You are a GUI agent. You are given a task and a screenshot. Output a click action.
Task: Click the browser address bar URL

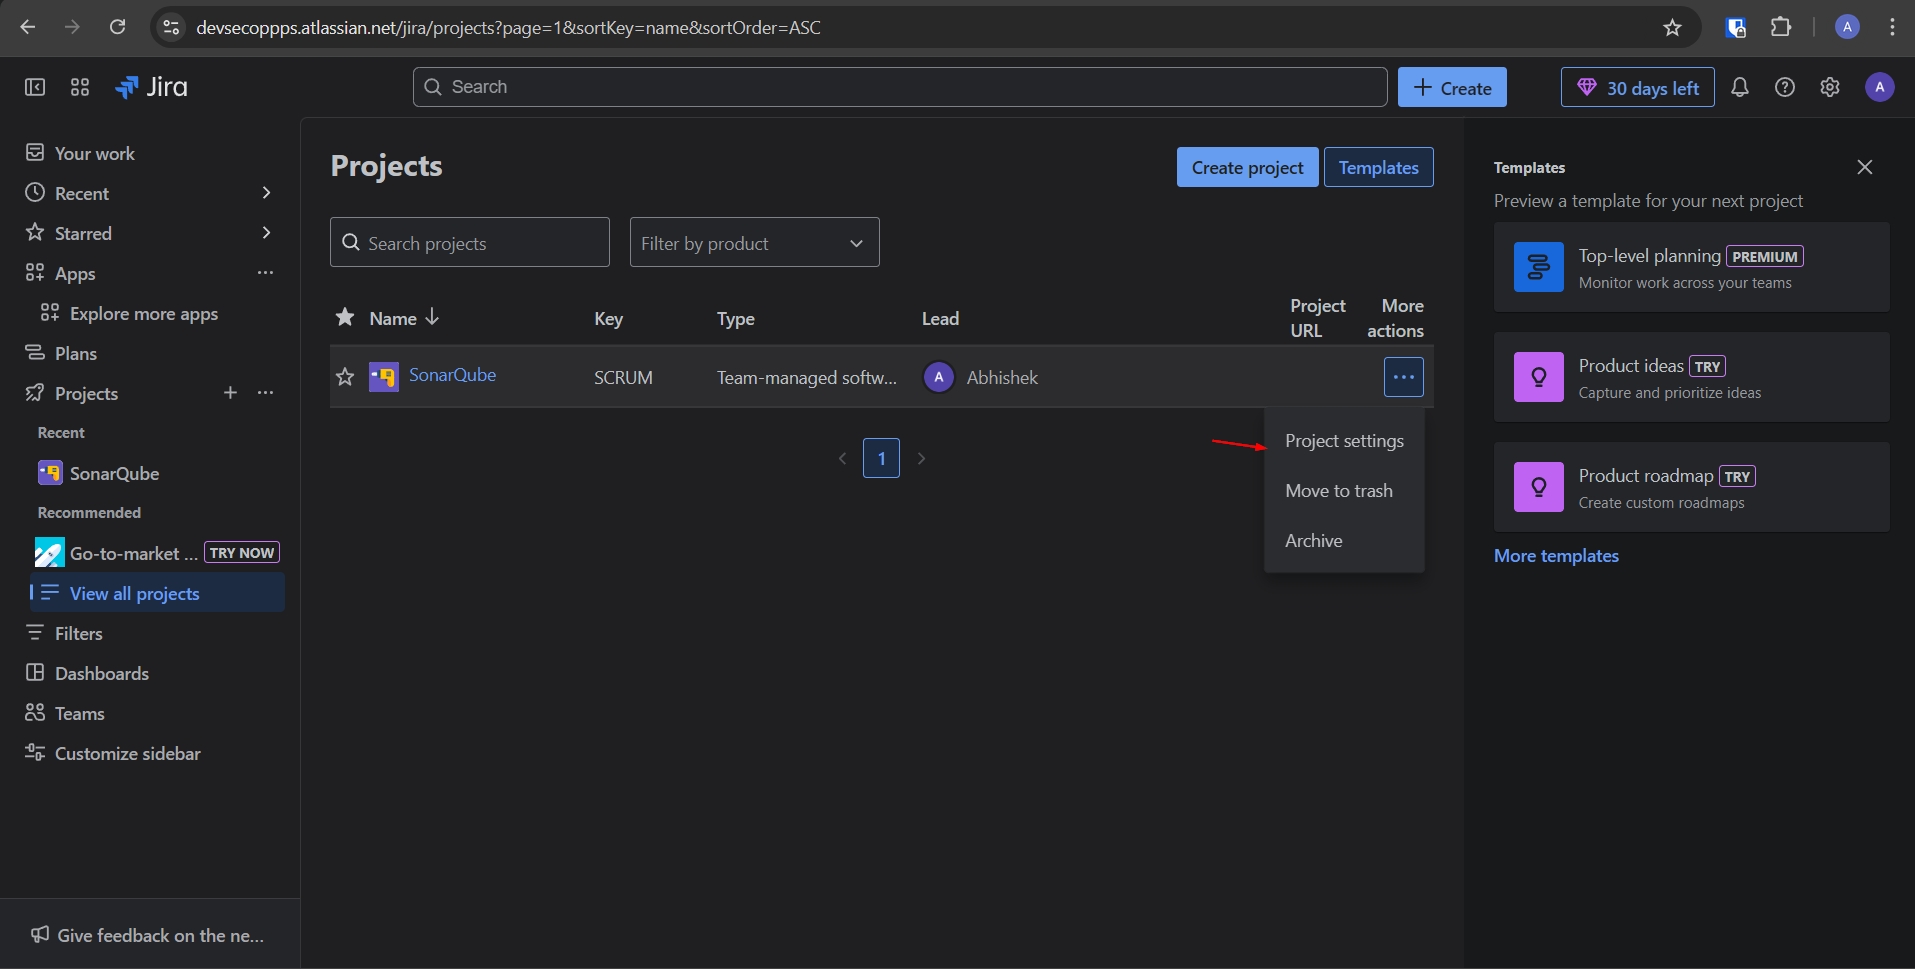(x=508, y=27)
